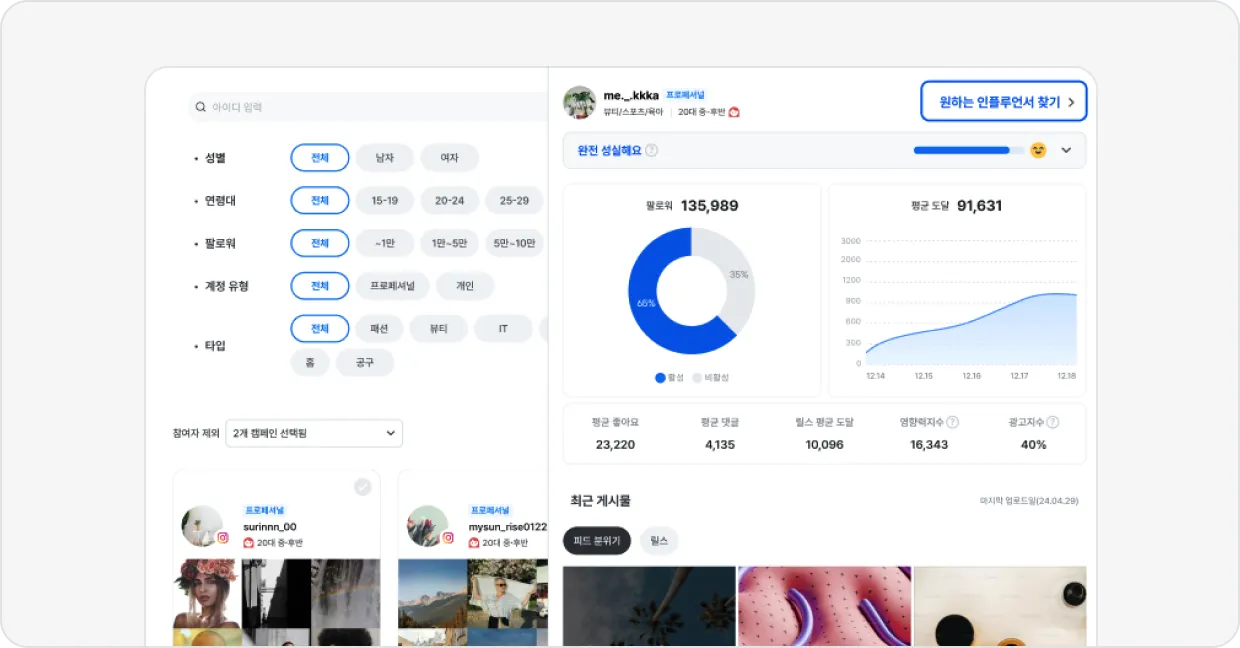The image size is (1240, 648).
Task: Select the IT type filter
Action: click(x=503, y=329)
